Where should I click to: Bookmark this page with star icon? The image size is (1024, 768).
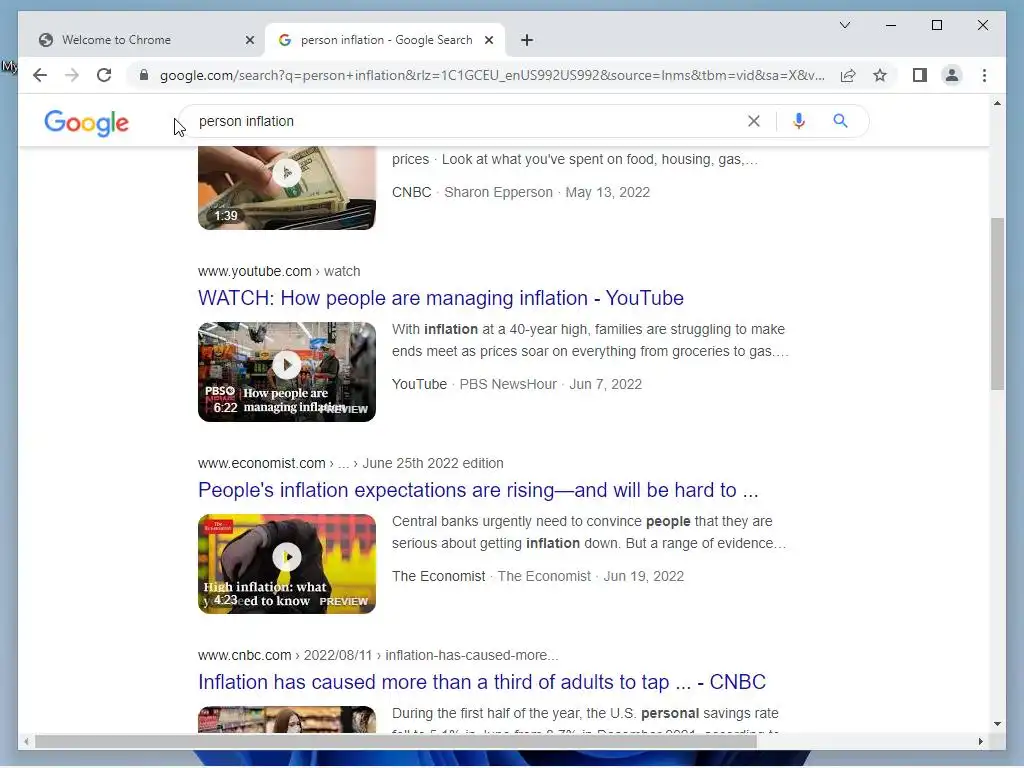pos(880,75)
